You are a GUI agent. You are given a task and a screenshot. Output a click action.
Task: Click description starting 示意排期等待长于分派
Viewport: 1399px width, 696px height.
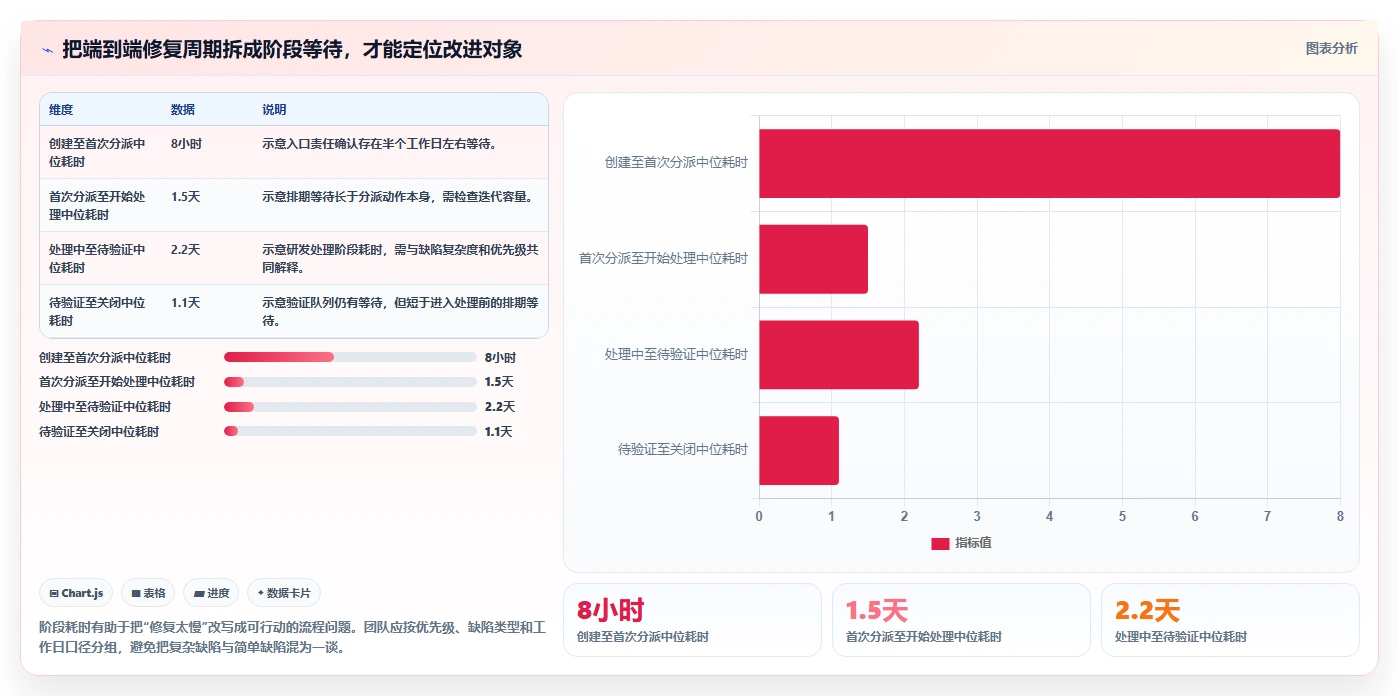(x=398, y=197)
